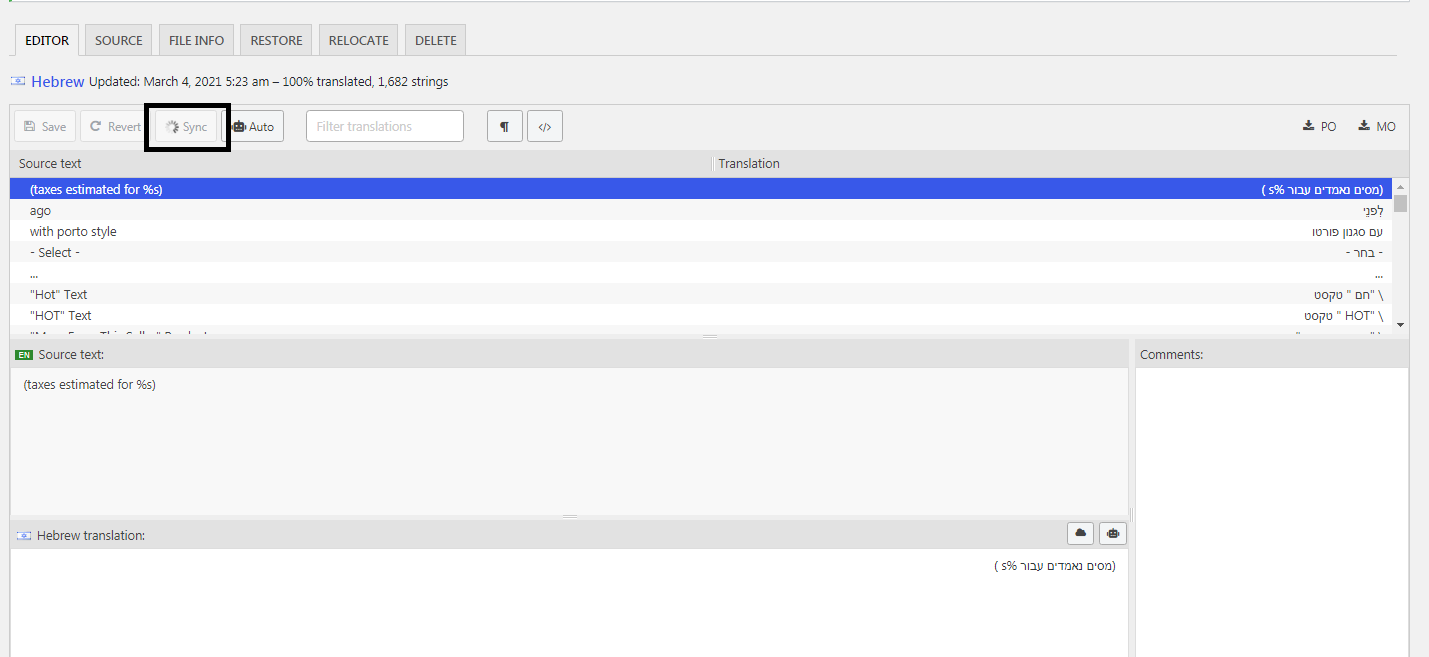Sort by Translation column header
The height and width of the screenshot is (657, 1429).
point(1060,163)
